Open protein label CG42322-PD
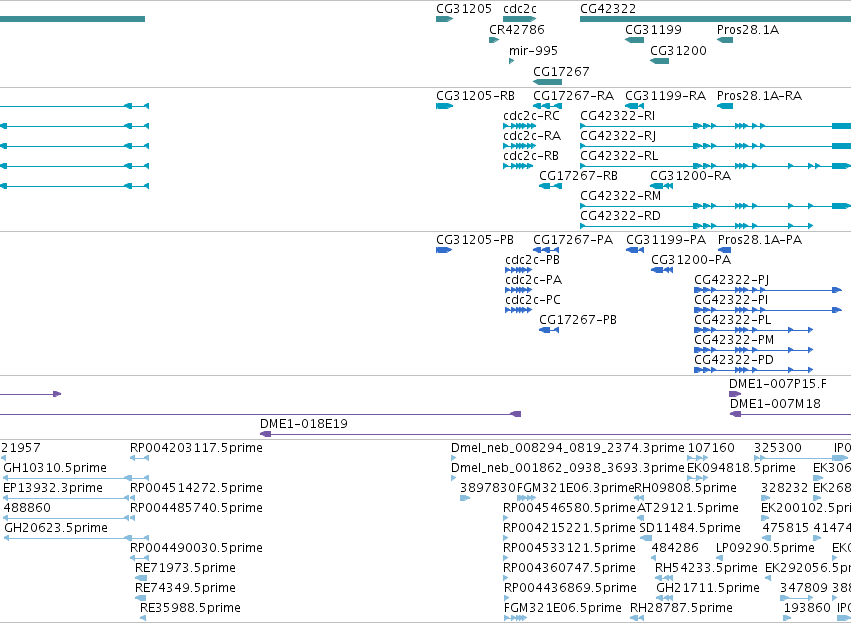The height and width of the screenshot is (623, 851). point(734,361)
